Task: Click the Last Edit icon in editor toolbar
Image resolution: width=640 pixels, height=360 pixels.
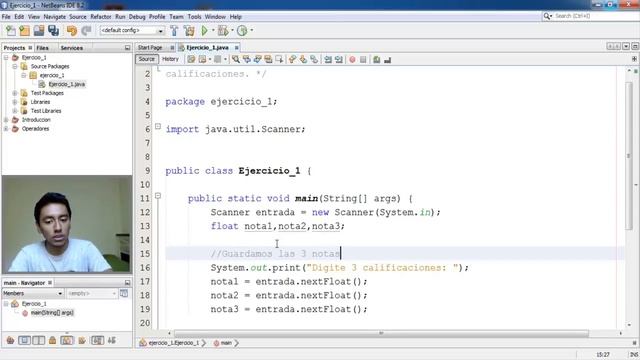Action: tap(191, 60)
